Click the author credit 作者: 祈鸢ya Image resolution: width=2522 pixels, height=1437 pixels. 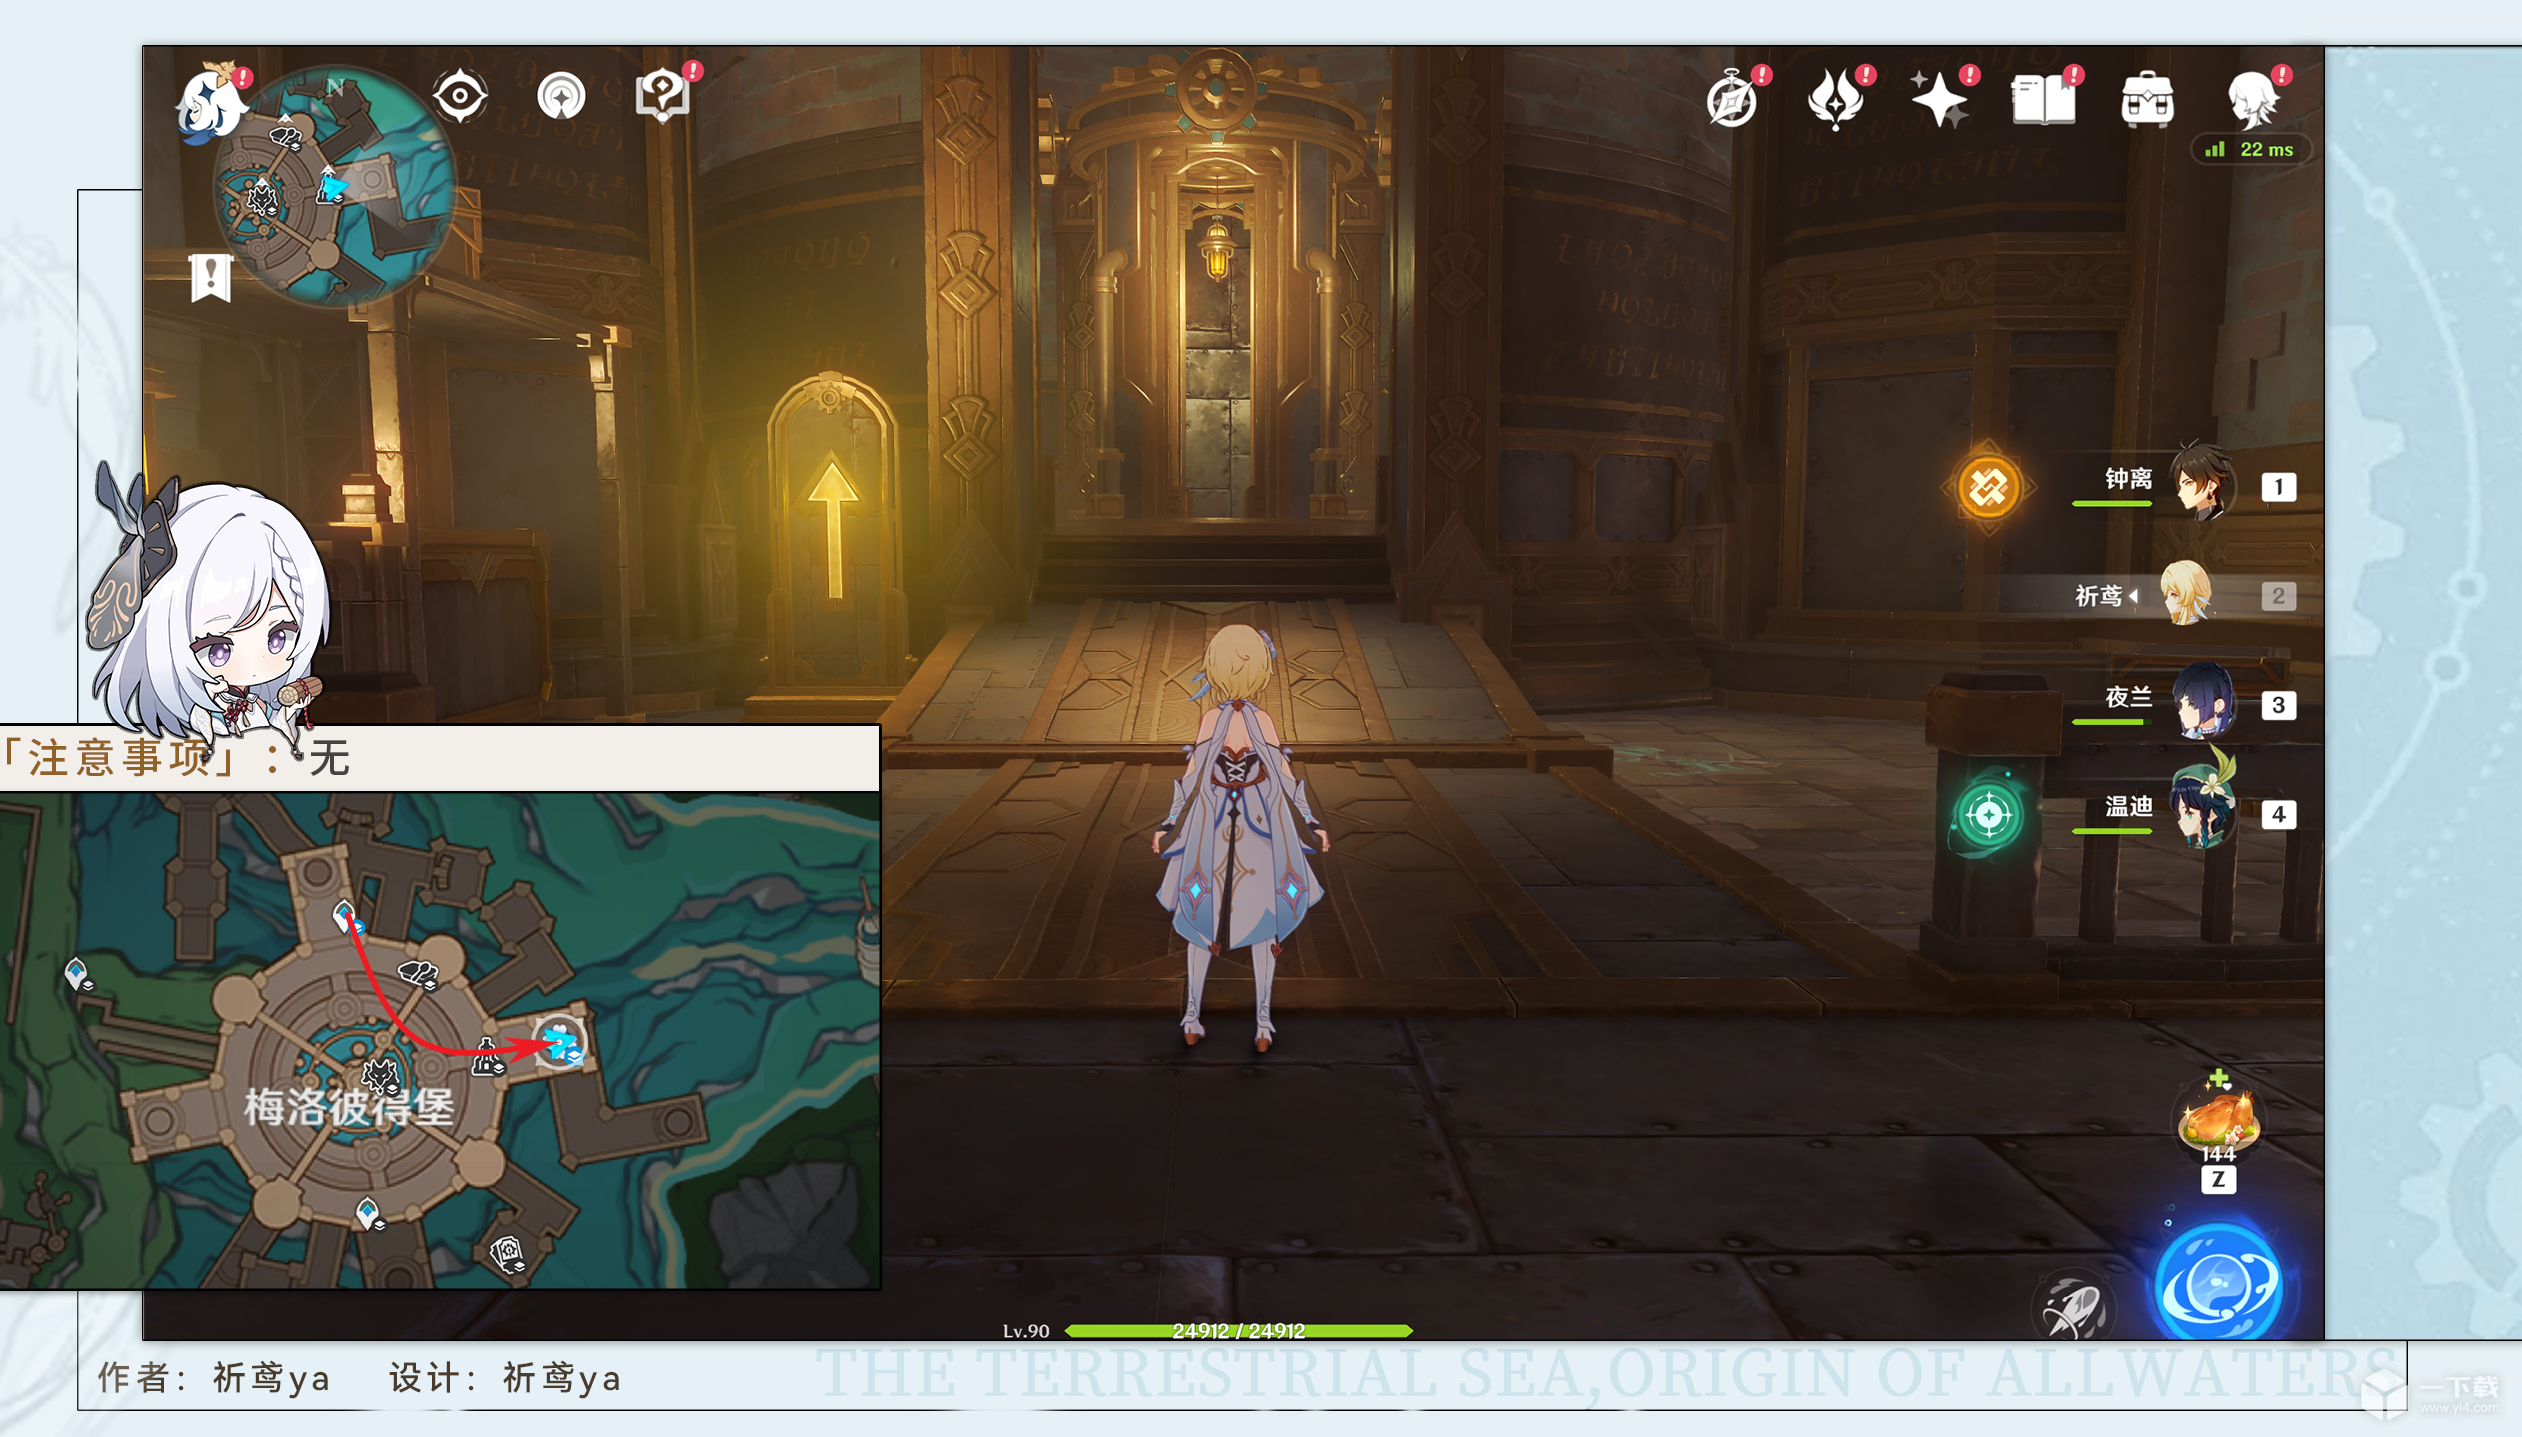point(215,1378)
